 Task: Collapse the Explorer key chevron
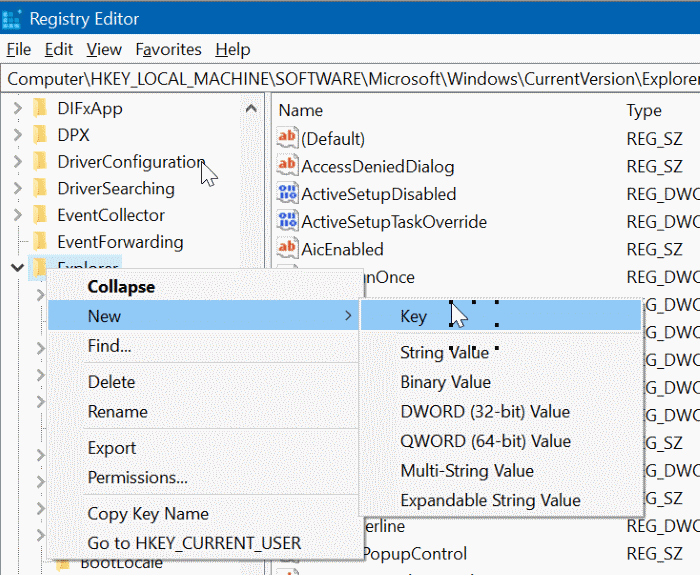click(x=17, y=268)
